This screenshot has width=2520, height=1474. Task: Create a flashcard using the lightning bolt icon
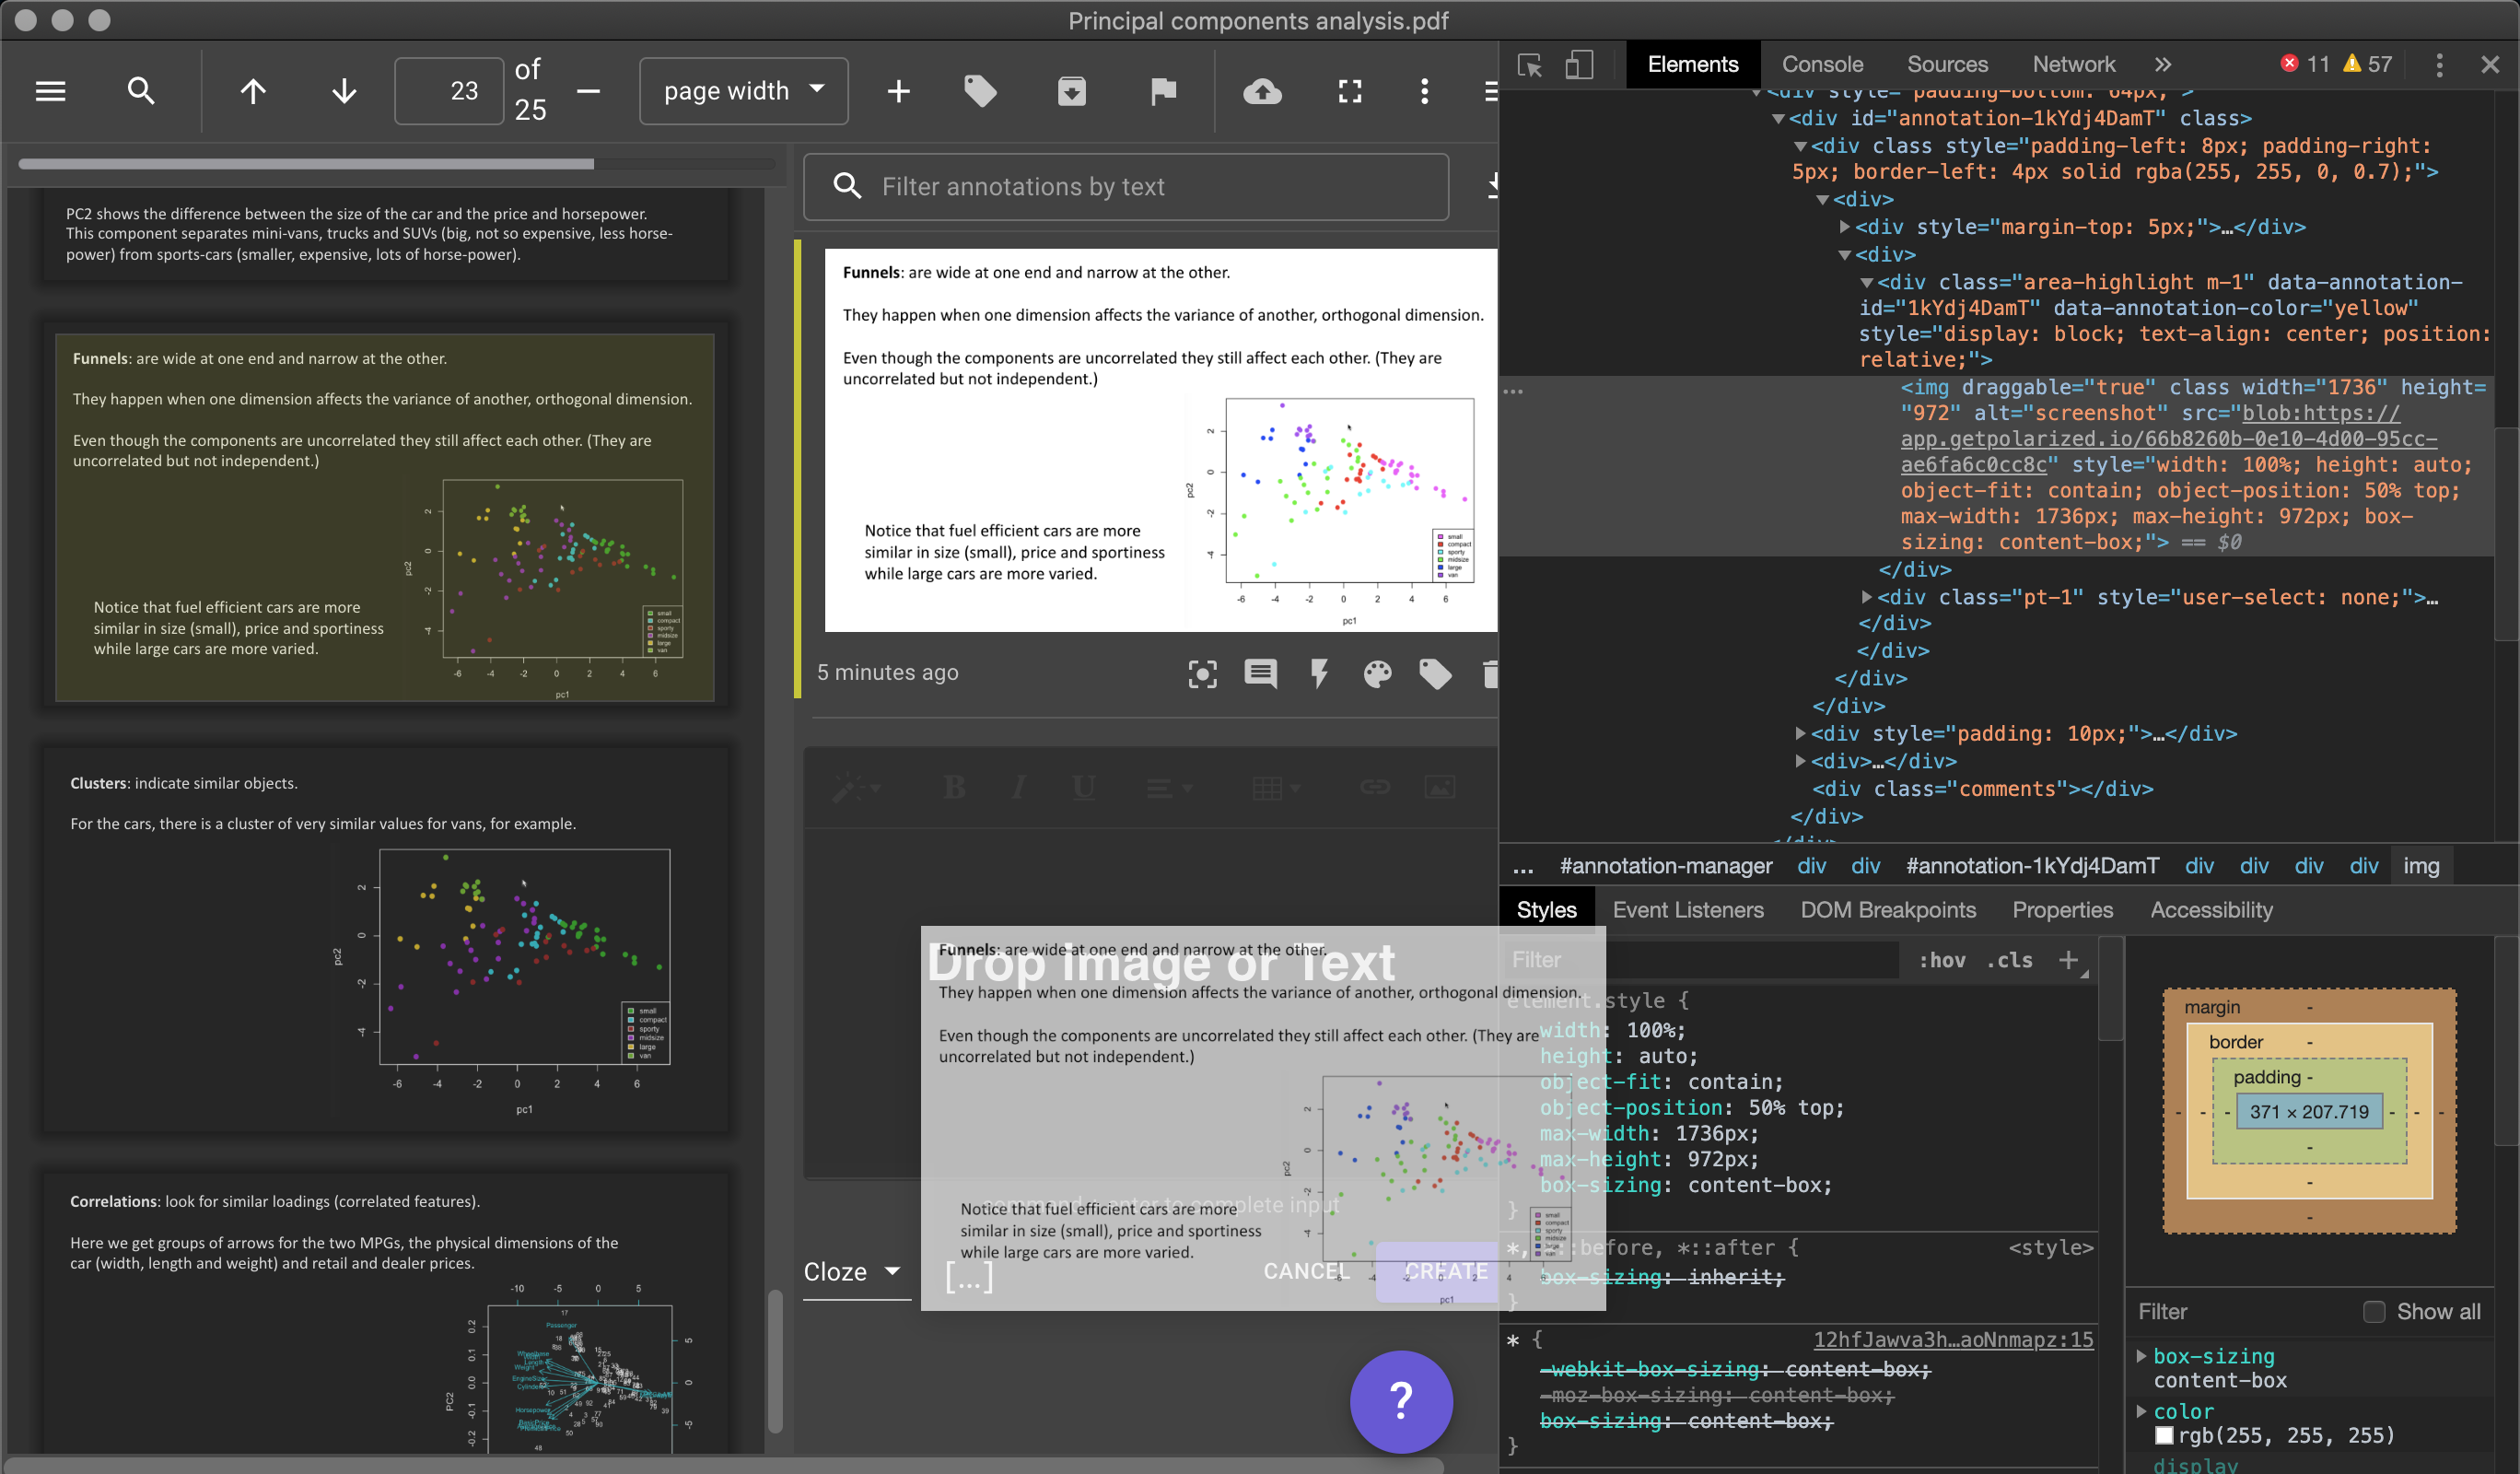pyautogui.click(x=1318, y=673)
